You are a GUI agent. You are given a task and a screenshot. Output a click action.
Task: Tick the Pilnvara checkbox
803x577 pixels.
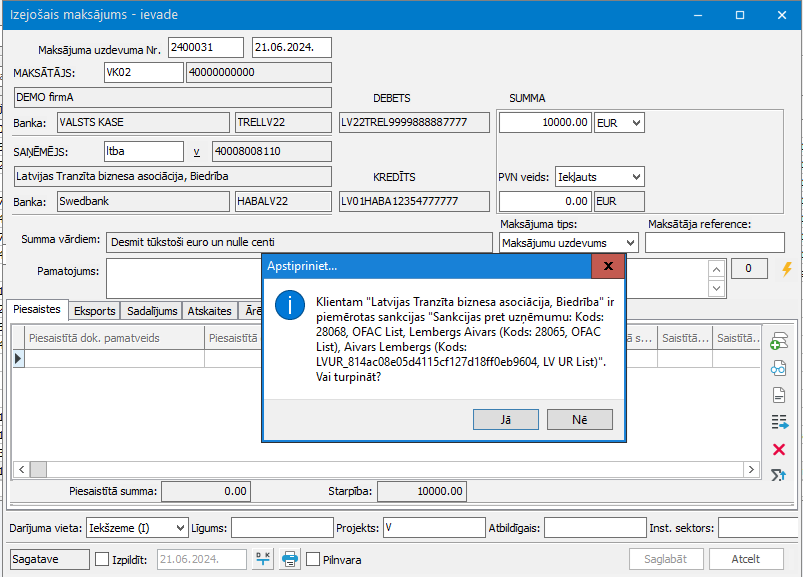coord(313,559)
